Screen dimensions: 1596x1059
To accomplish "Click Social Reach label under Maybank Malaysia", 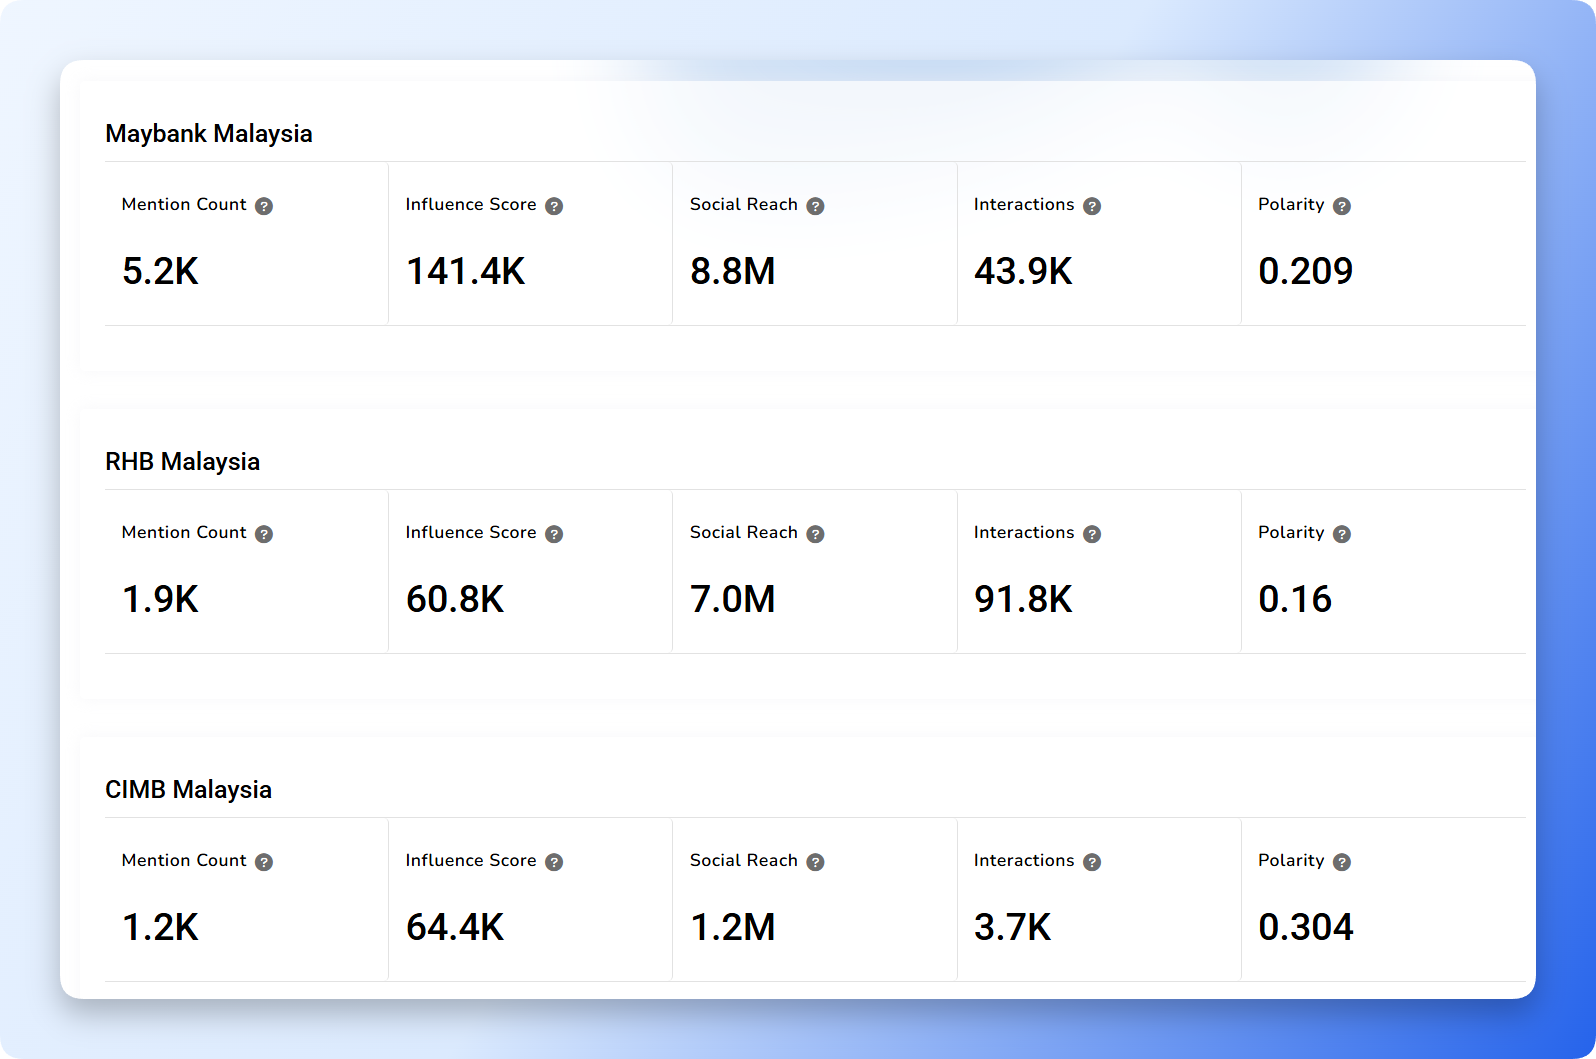I will pyautogui.click(x=744, y=204).
